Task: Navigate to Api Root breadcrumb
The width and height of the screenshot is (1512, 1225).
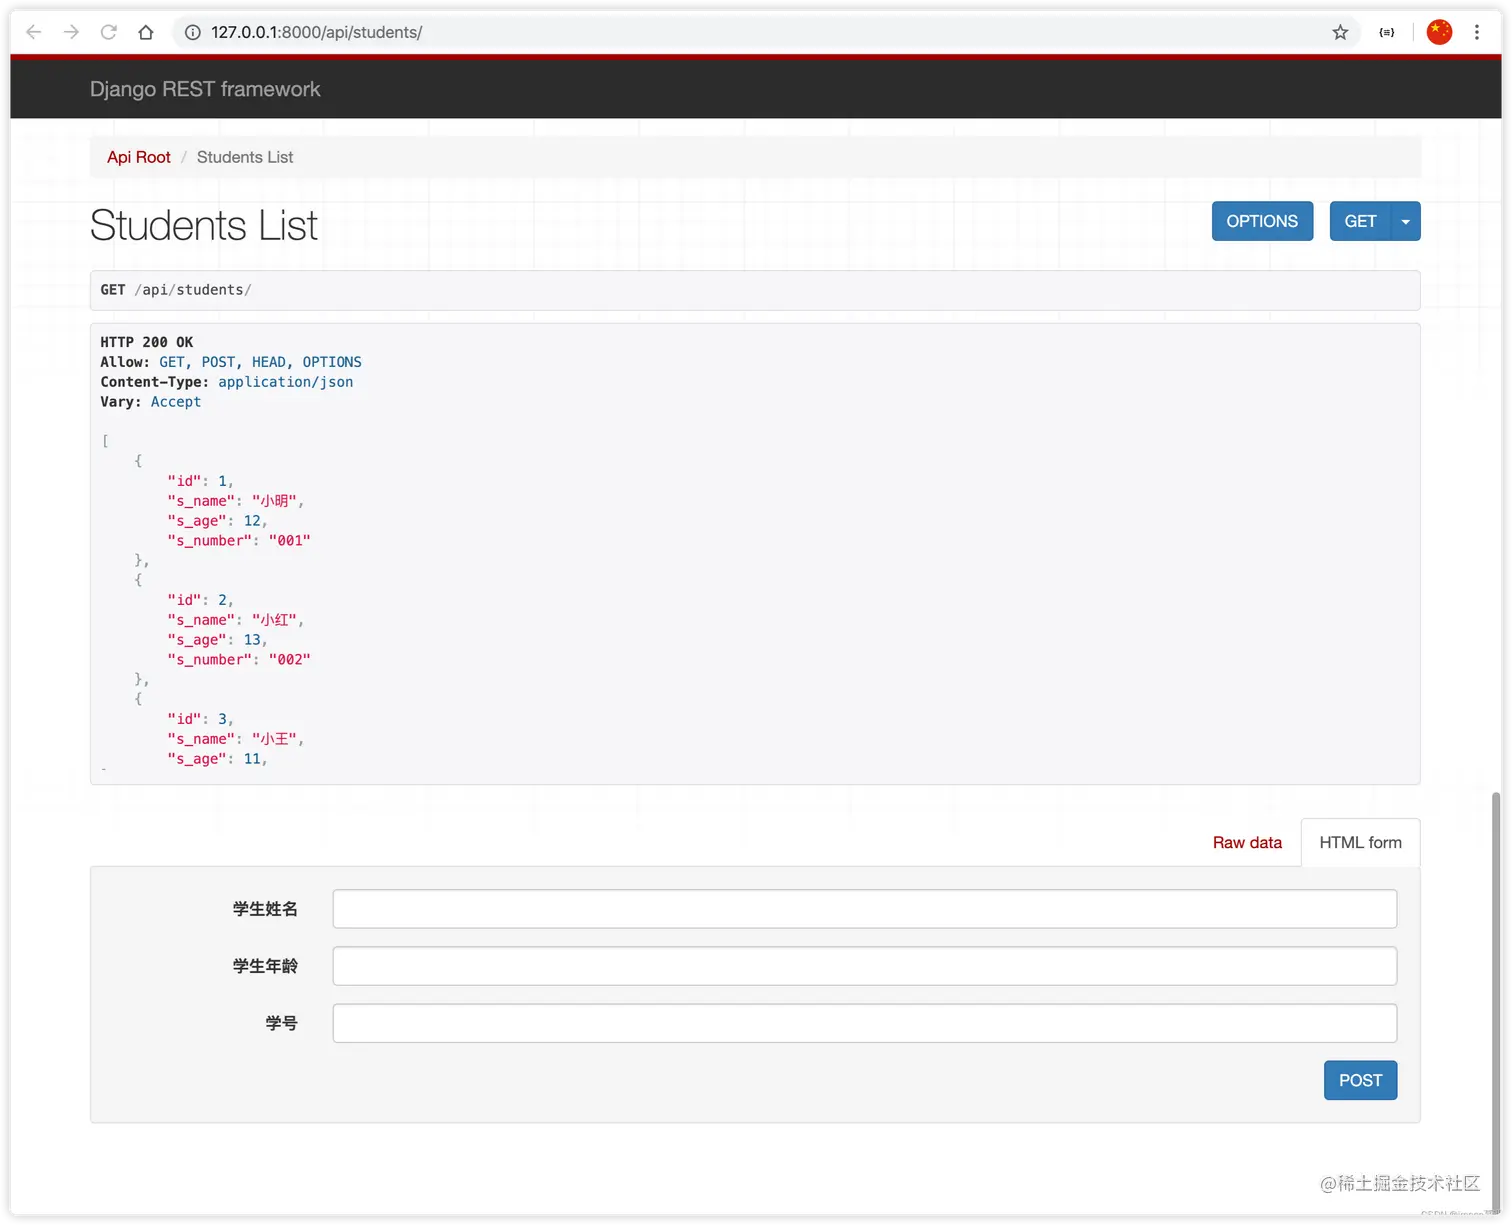Action: click(x=139, y=157)
